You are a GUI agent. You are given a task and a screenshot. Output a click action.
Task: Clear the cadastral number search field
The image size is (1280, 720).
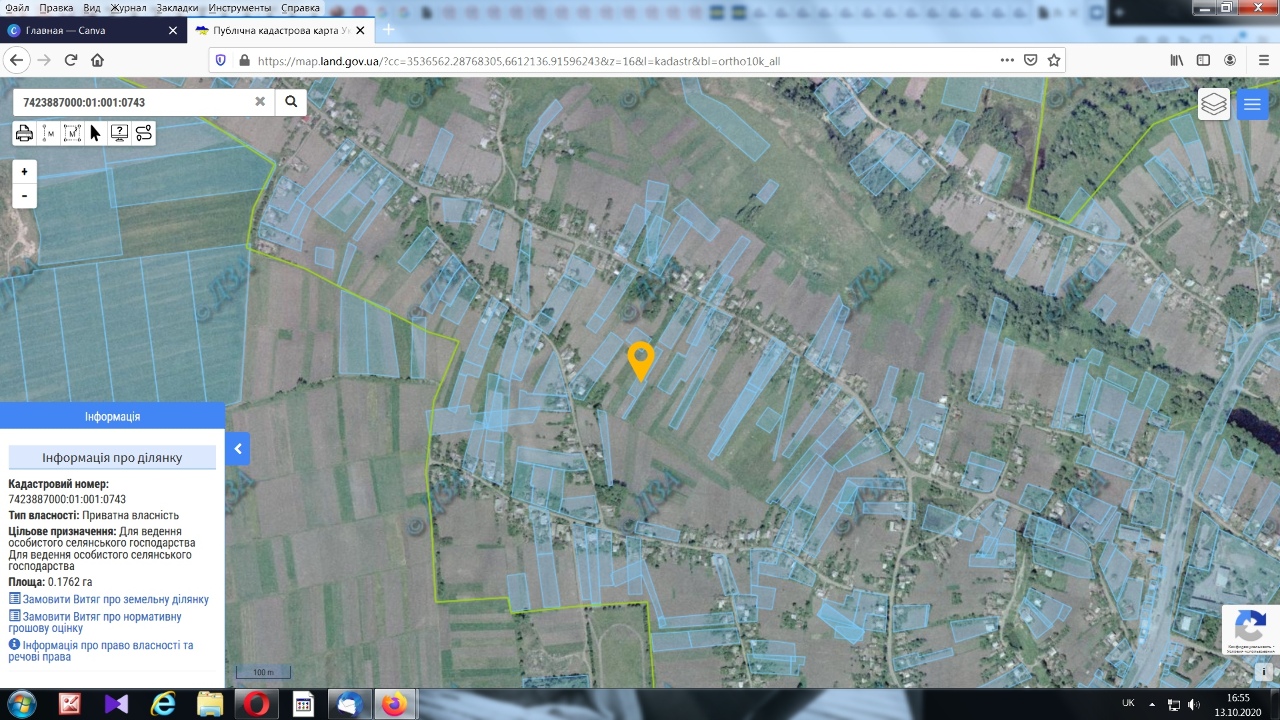(x=260, y=102)
